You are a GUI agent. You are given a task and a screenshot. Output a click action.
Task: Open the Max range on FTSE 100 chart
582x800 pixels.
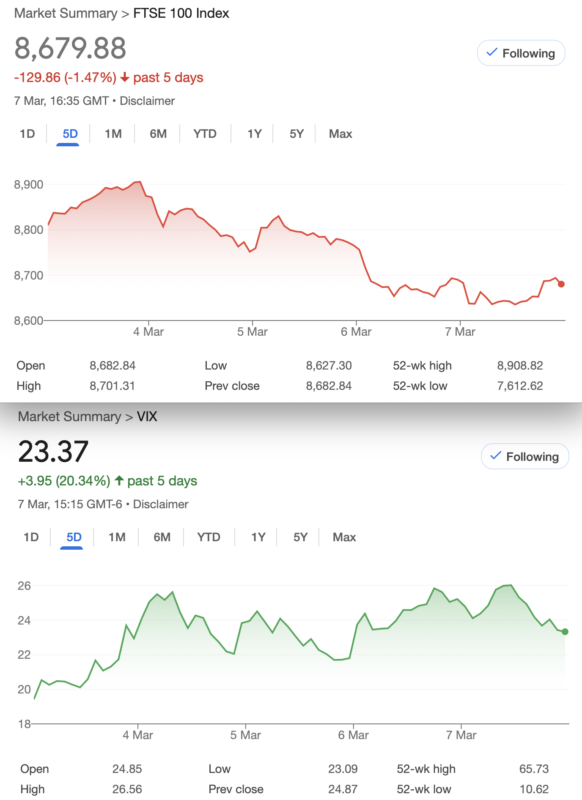coord(340,134)
